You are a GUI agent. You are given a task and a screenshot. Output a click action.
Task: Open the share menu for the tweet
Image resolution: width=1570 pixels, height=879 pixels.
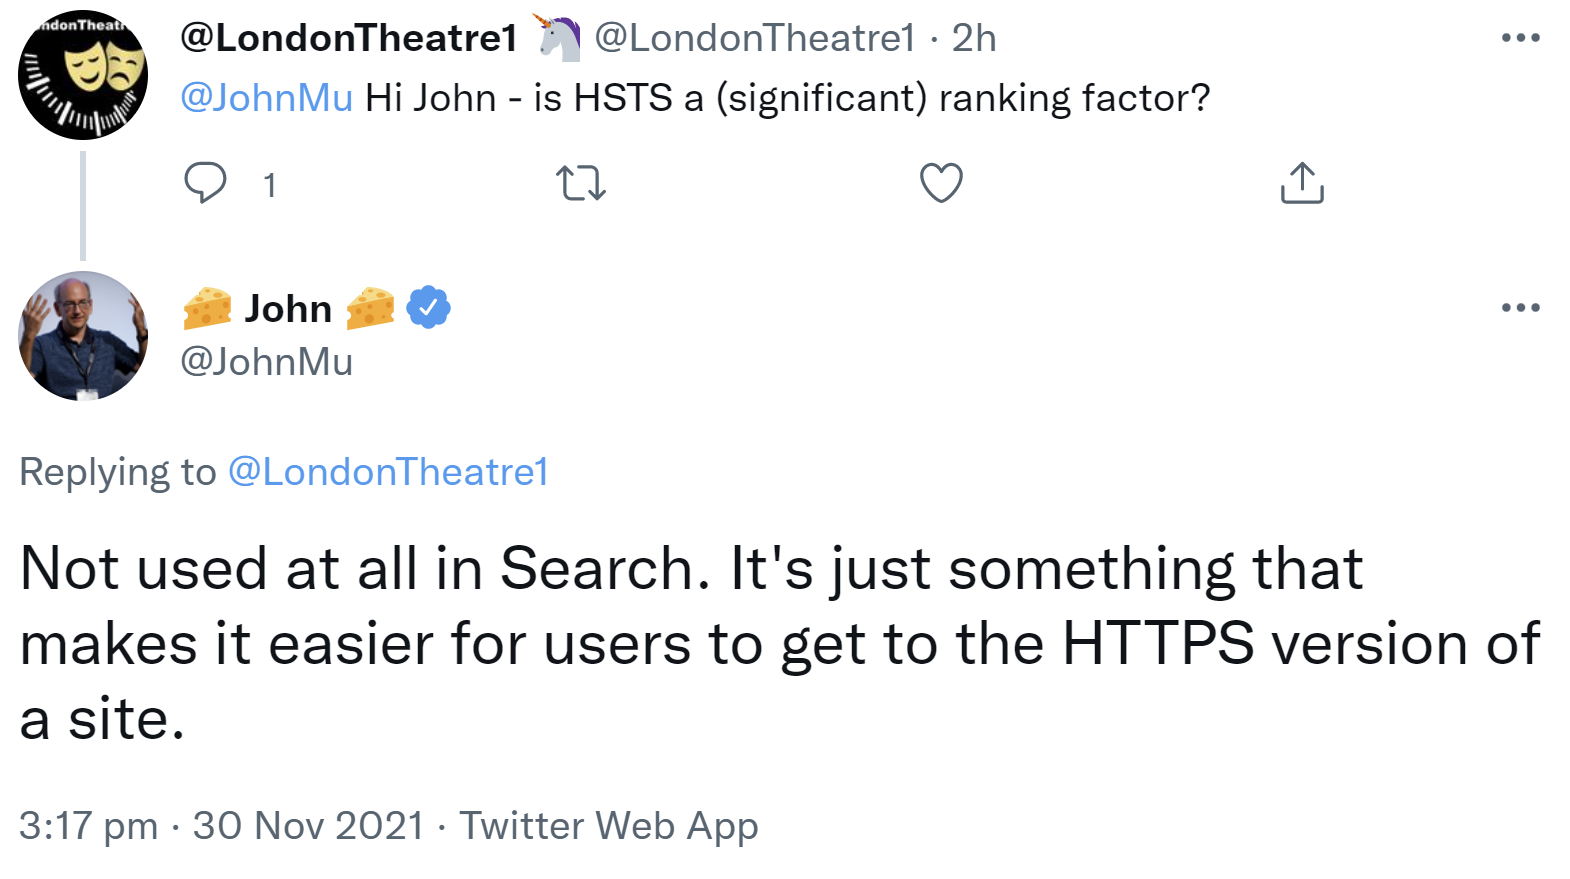coord(1302,183)
